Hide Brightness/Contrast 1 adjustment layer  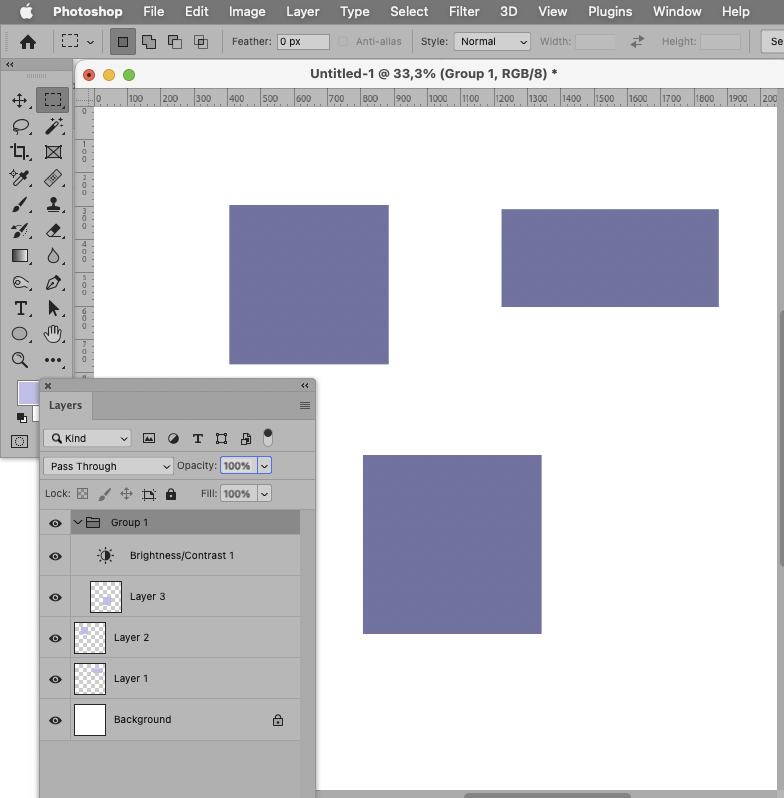[55, 556]
